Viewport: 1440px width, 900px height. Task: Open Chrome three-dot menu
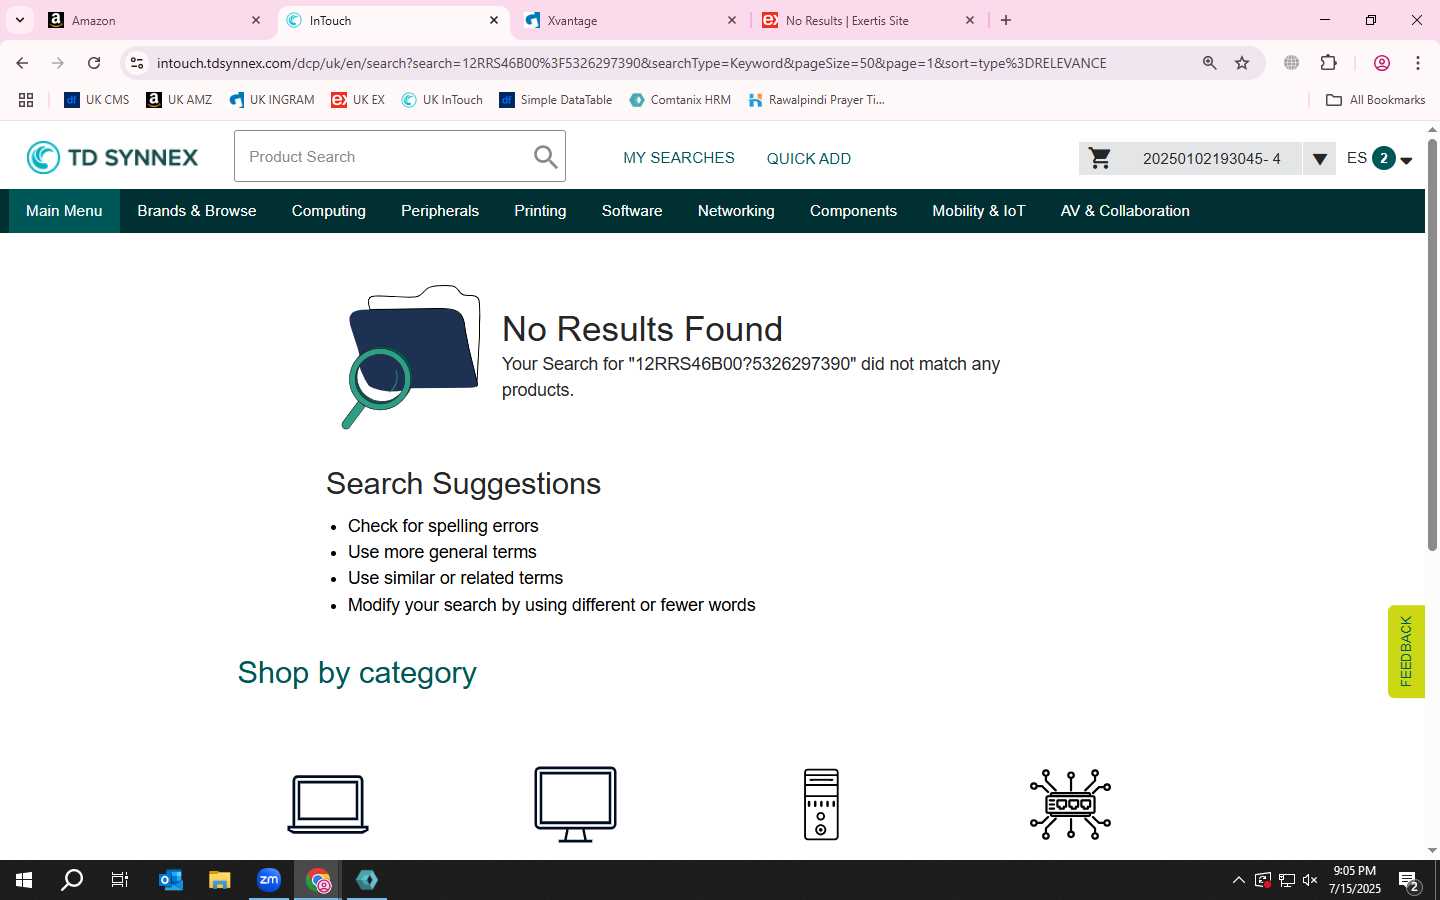[1417, 63]
